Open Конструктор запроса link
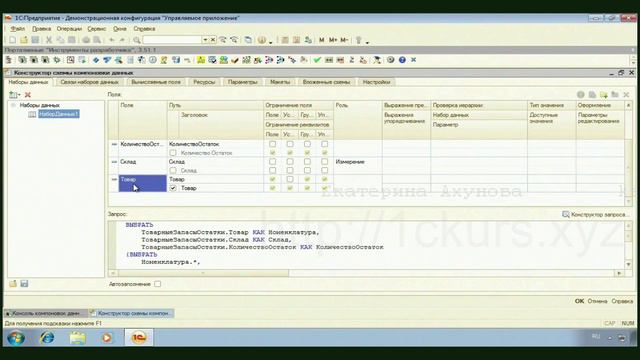The image size is (640, 360). 599,214
